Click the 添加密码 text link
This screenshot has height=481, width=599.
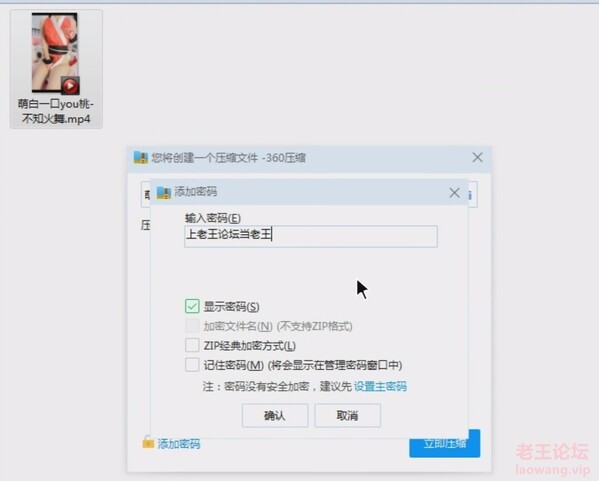(179, 444)
